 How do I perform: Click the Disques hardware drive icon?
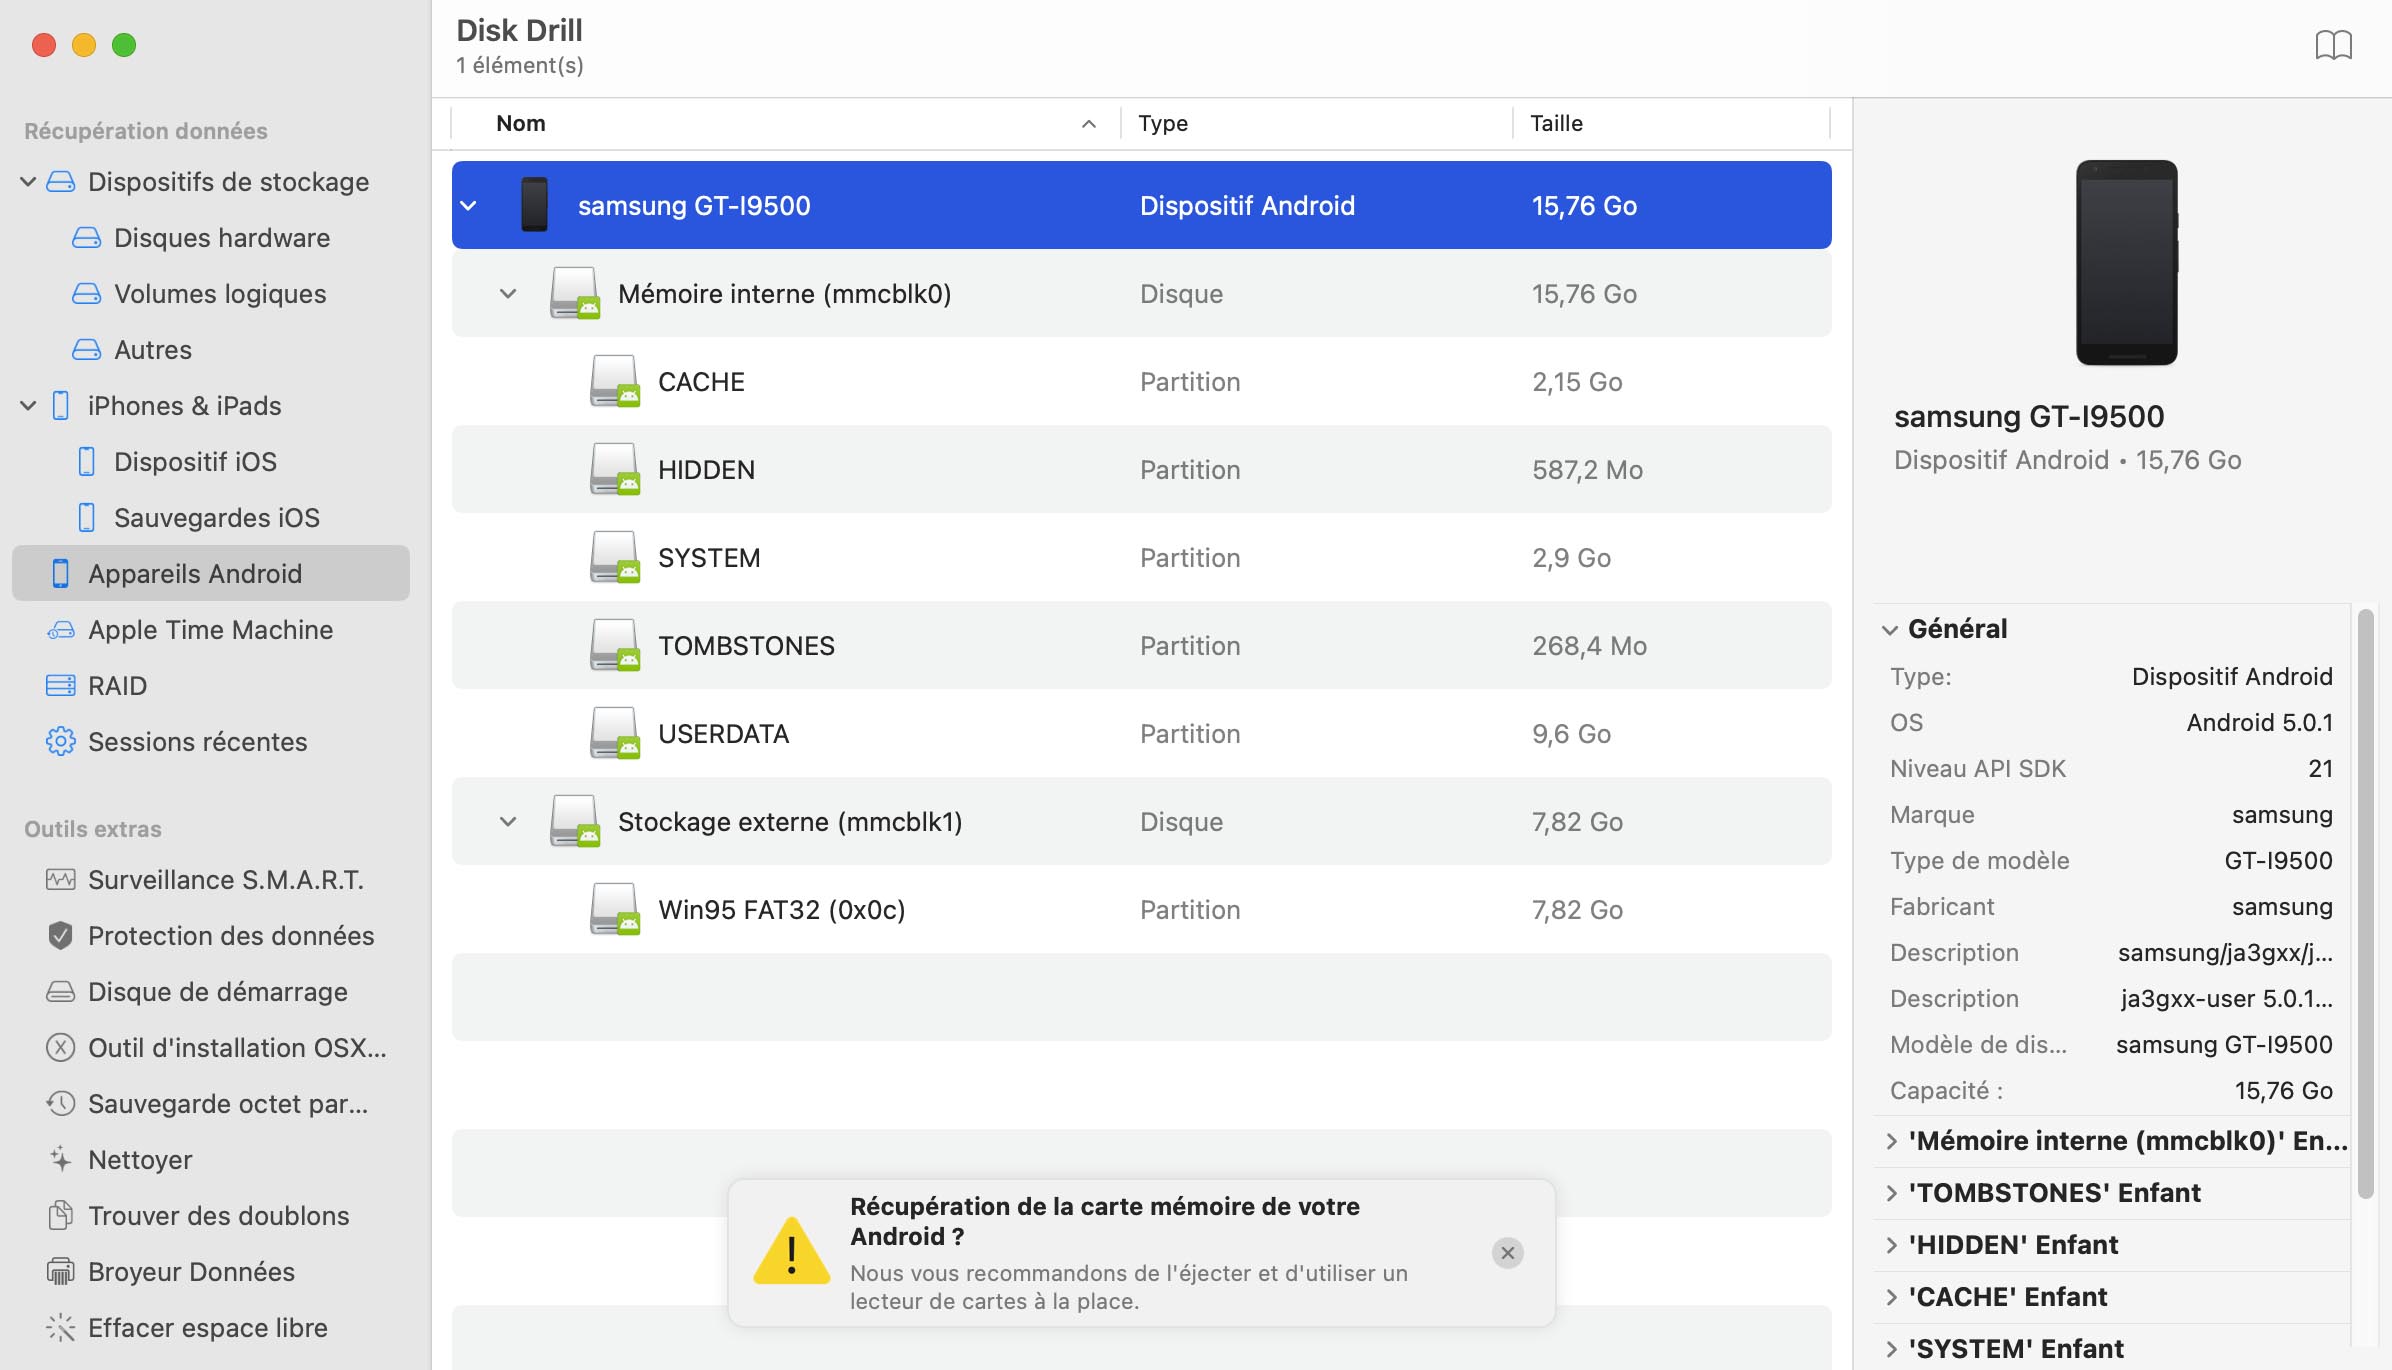coord(87,238)
